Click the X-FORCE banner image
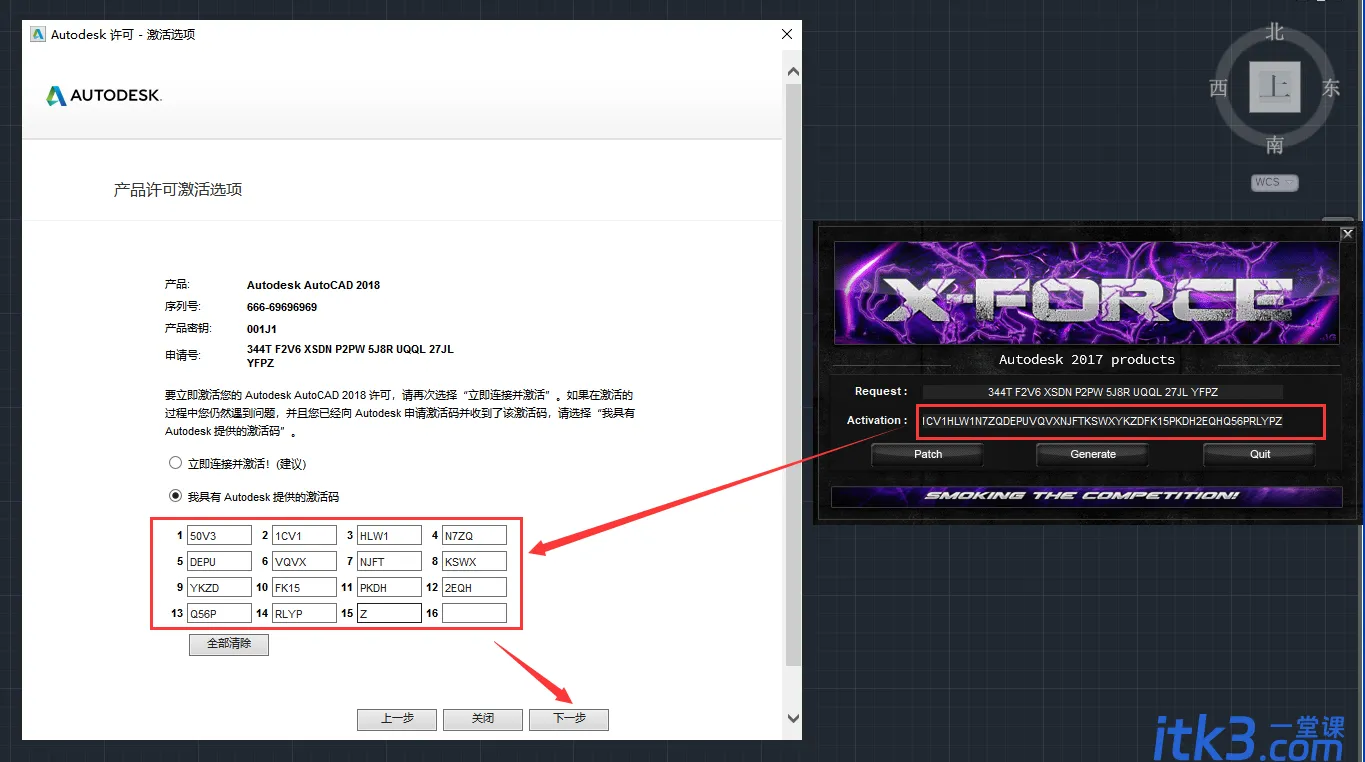1365x762 pixels. [1087, 294]
